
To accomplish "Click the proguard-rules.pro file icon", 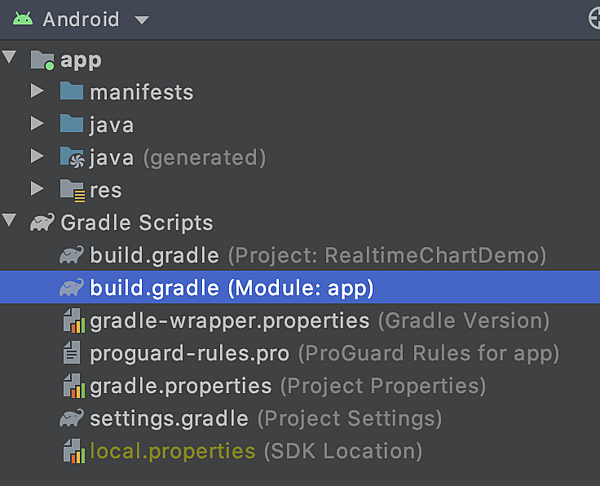I will [72, 353].
